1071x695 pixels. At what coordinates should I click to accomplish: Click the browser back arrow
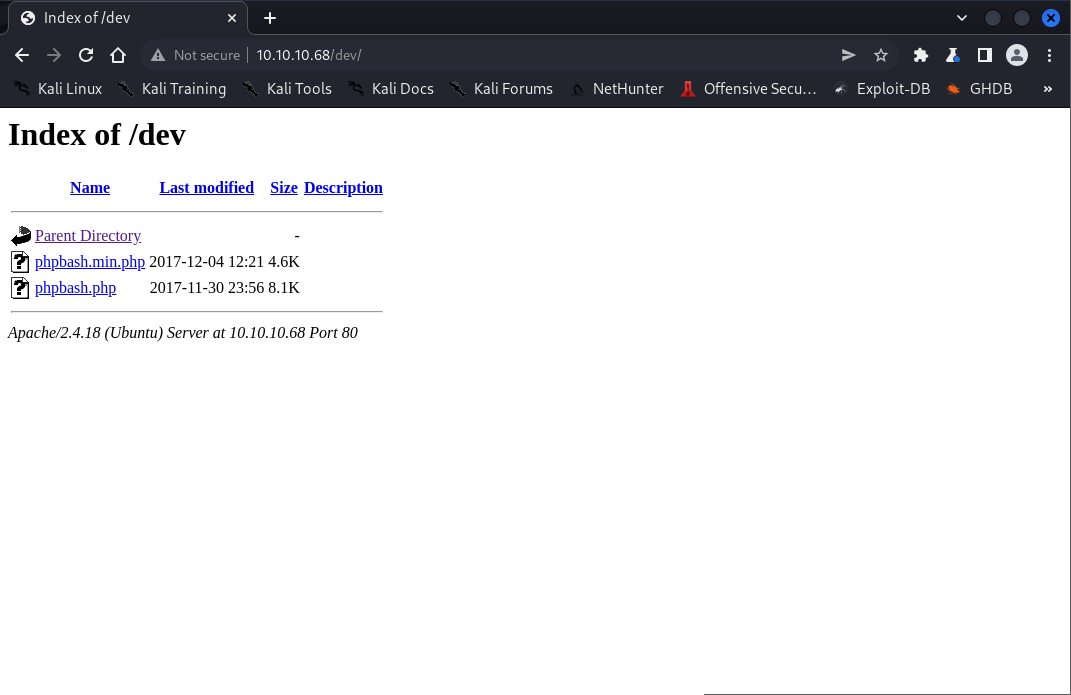[22, 55]
